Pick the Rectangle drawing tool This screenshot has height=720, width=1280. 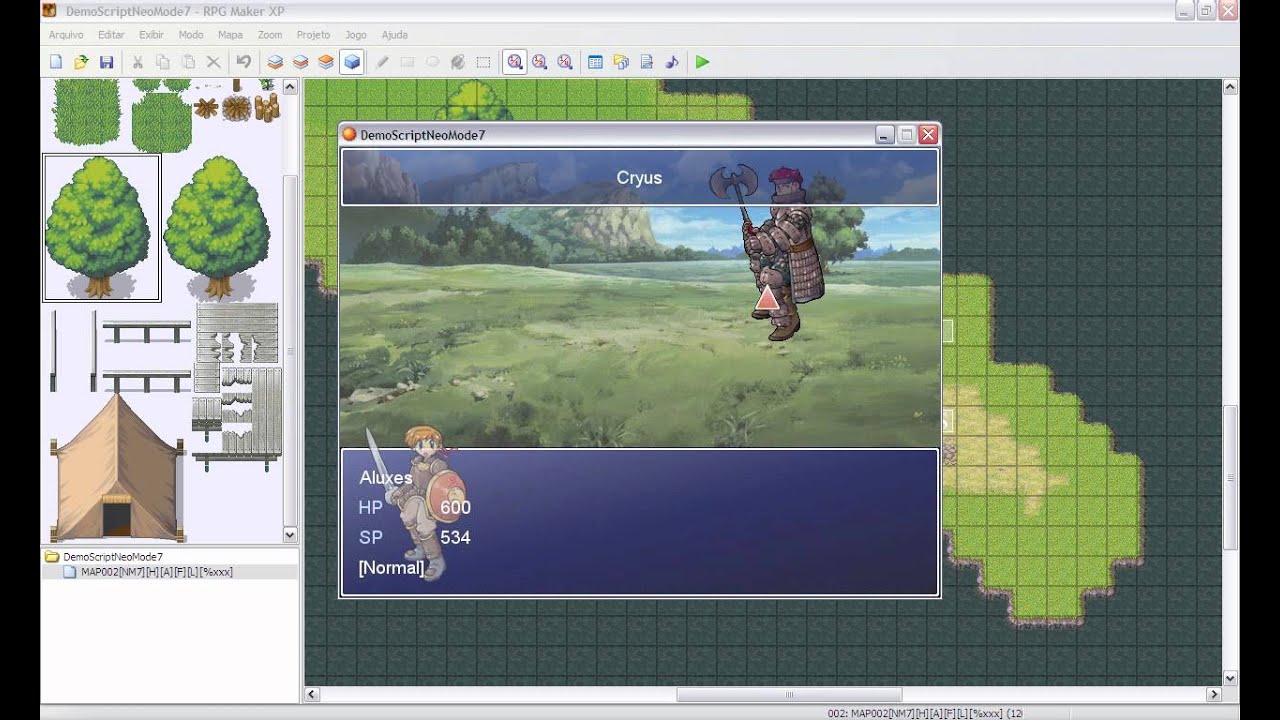point(407,62)
